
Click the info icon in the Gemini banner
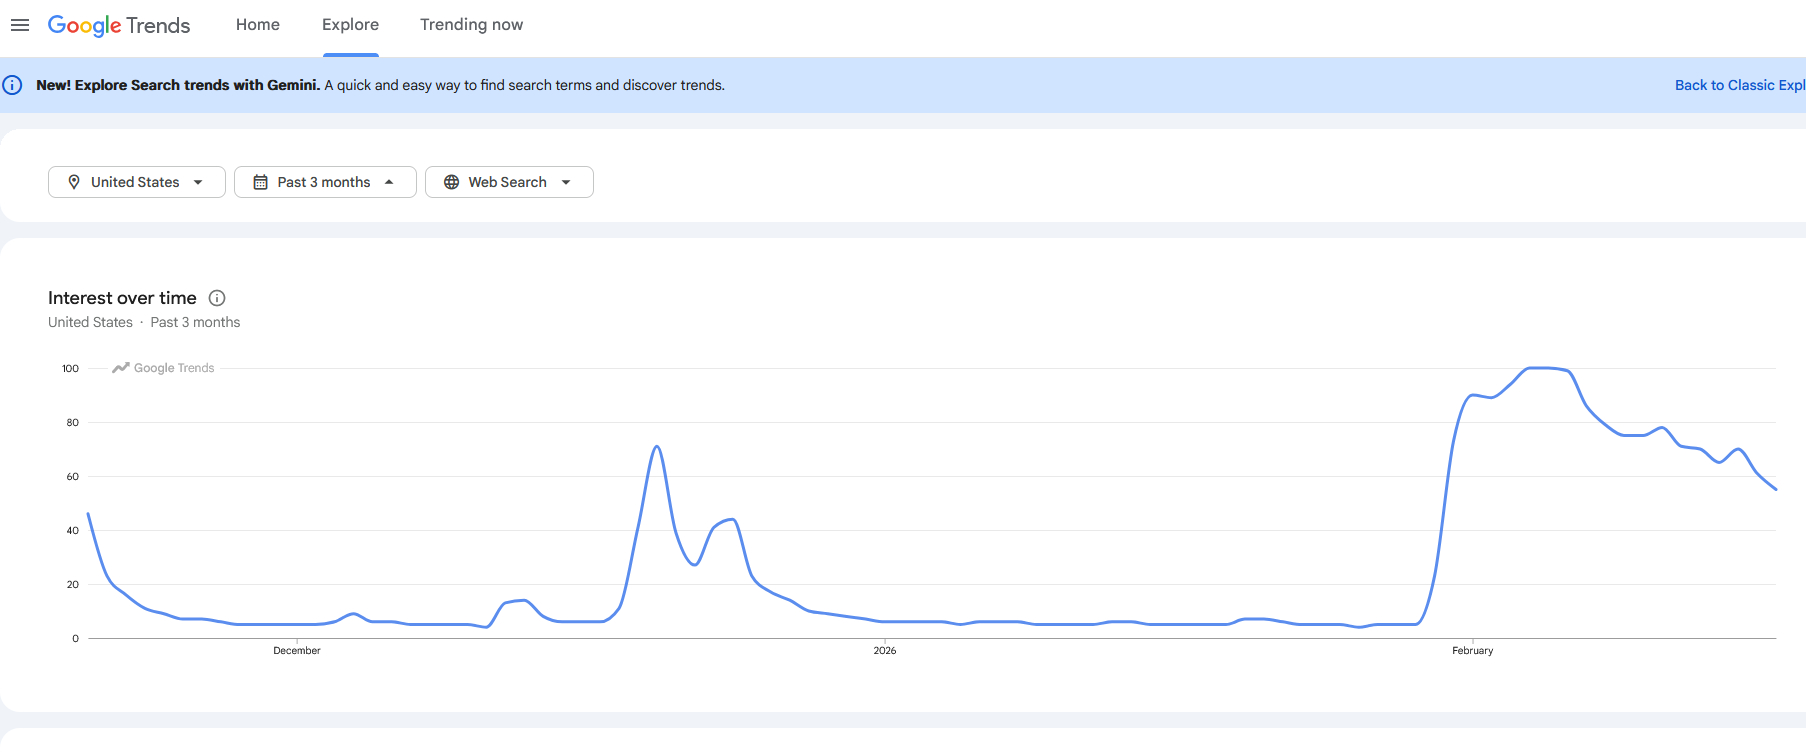coord(12,85)
